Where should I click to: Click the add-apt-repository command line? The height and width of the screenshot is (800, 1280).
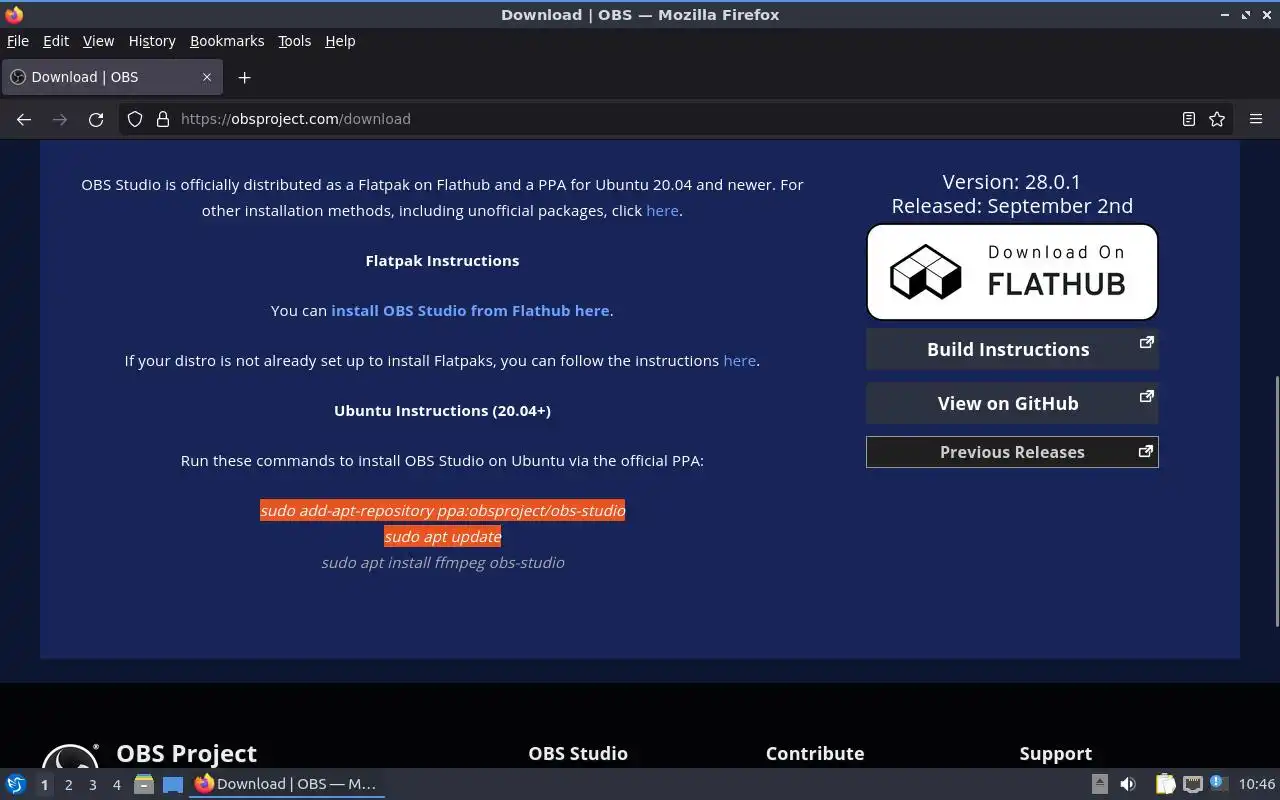click(442, 510)
